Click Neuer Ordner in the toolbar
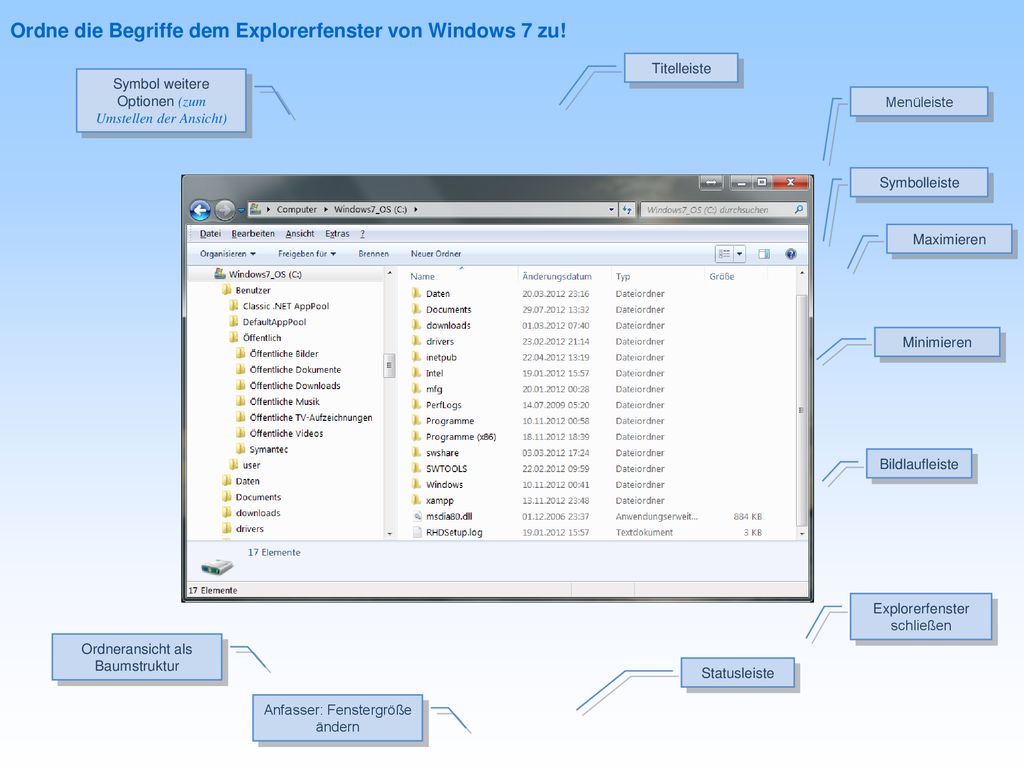This screenshot has height=768, width=1024. tap(436, 254)
